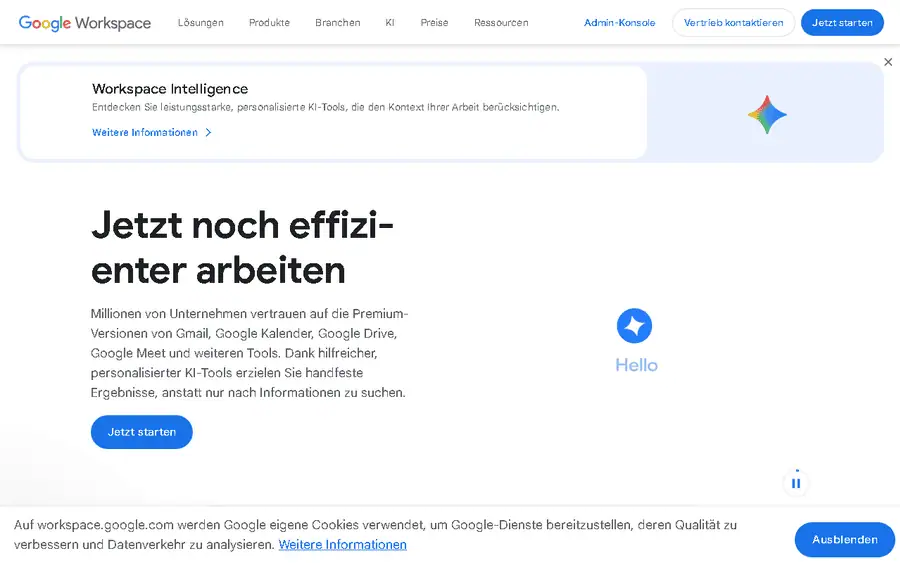Click the Google Workspace logo

point(85,23)
